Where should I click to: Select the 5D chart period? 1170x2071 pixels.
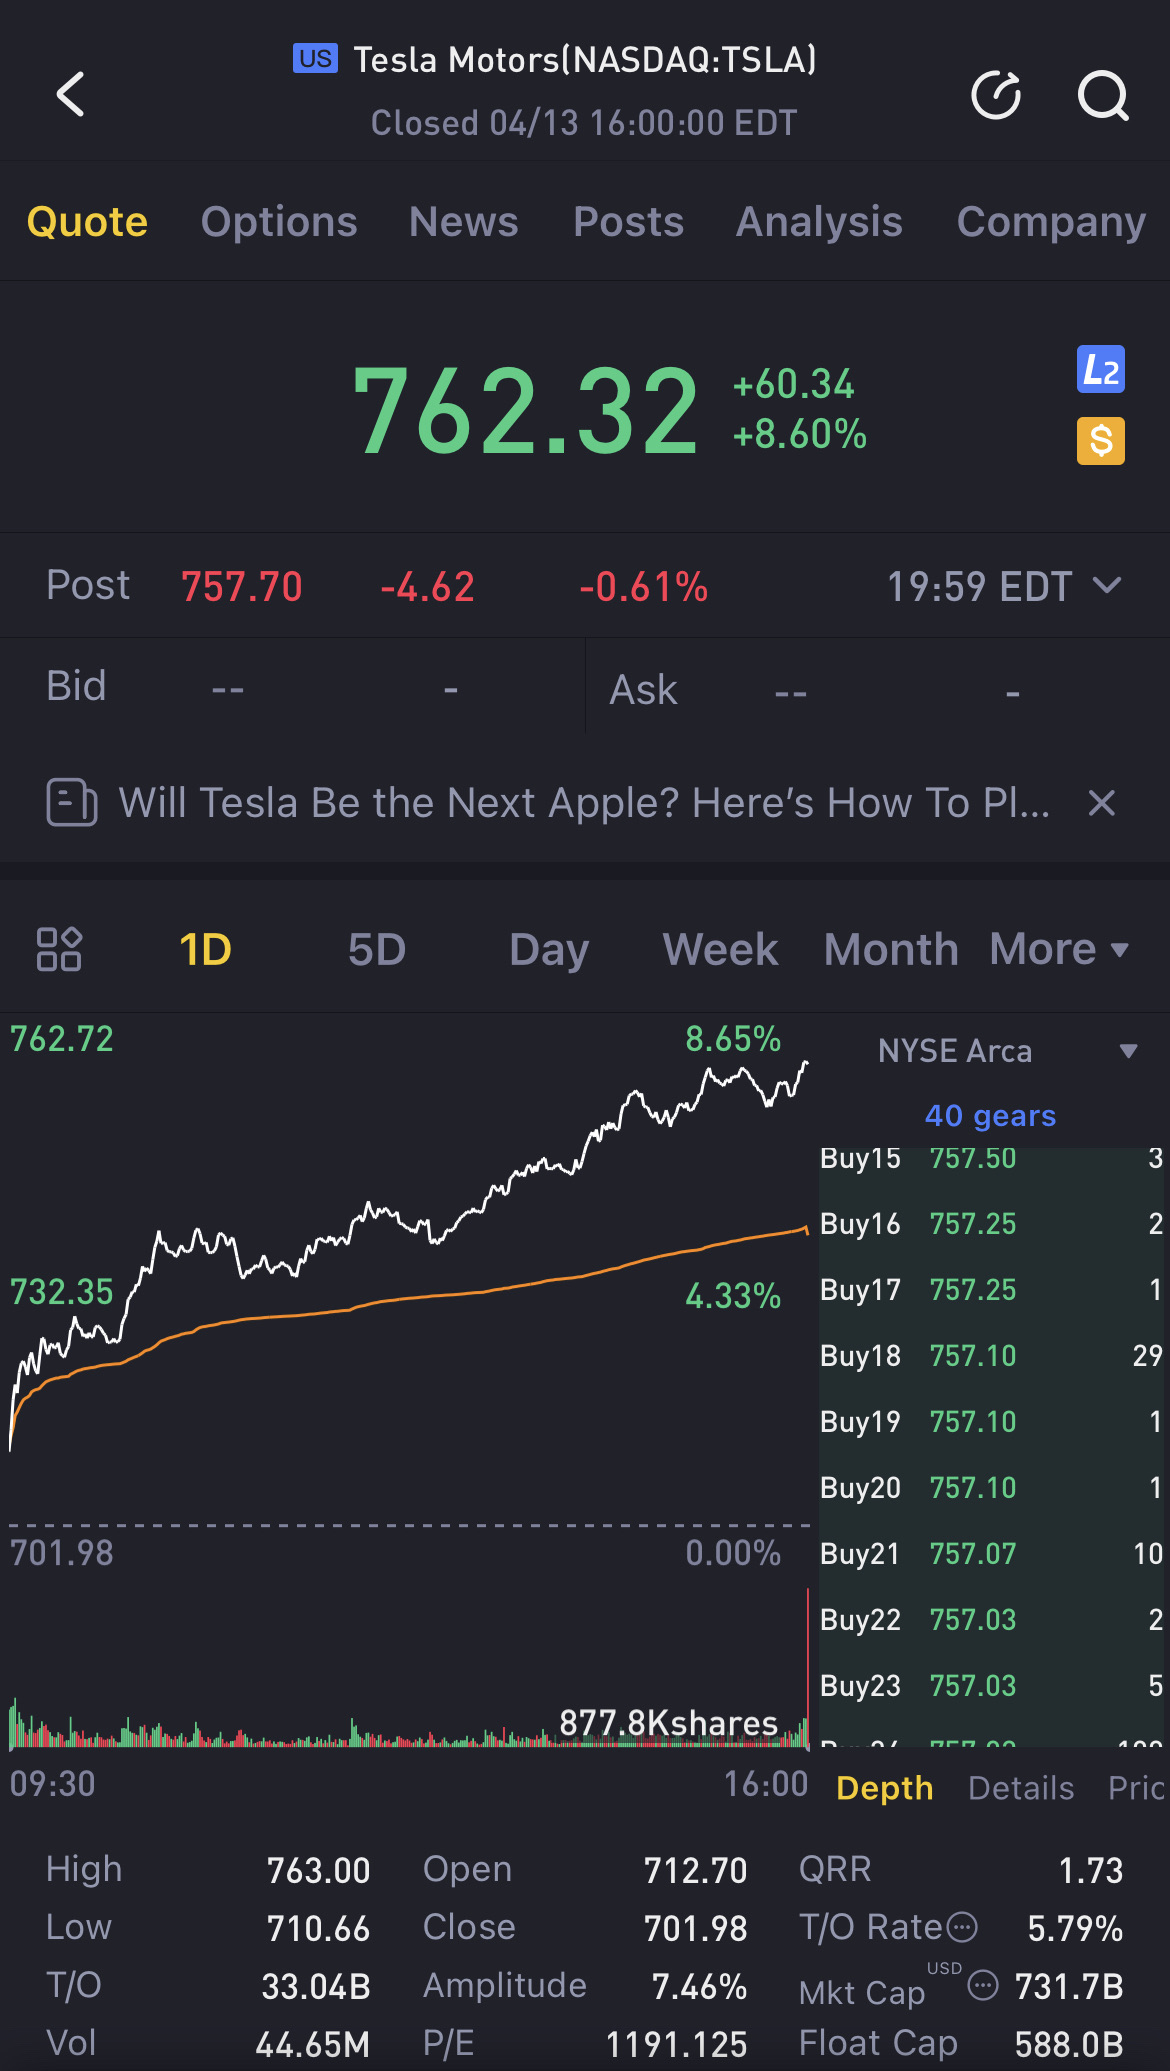pos(377,949)
